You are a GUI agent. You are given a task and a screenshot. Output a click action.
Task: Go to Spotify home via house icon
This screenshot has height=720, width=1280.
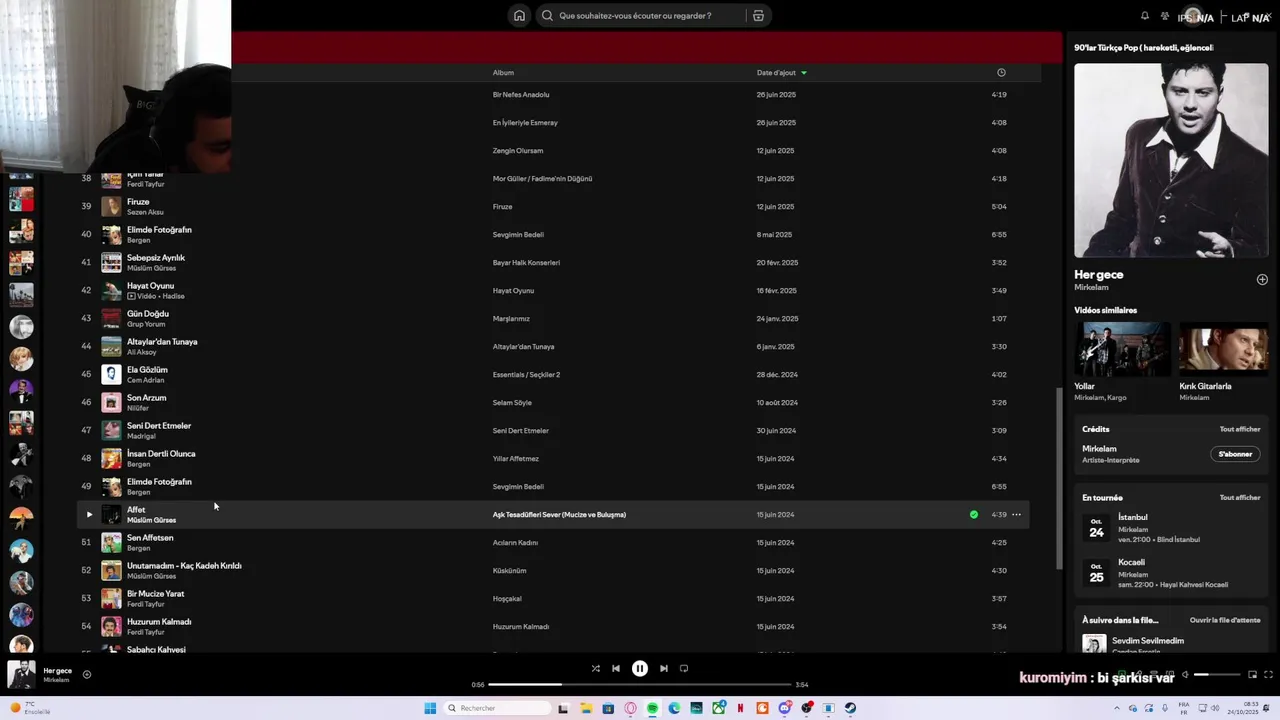tap(519, 16)
